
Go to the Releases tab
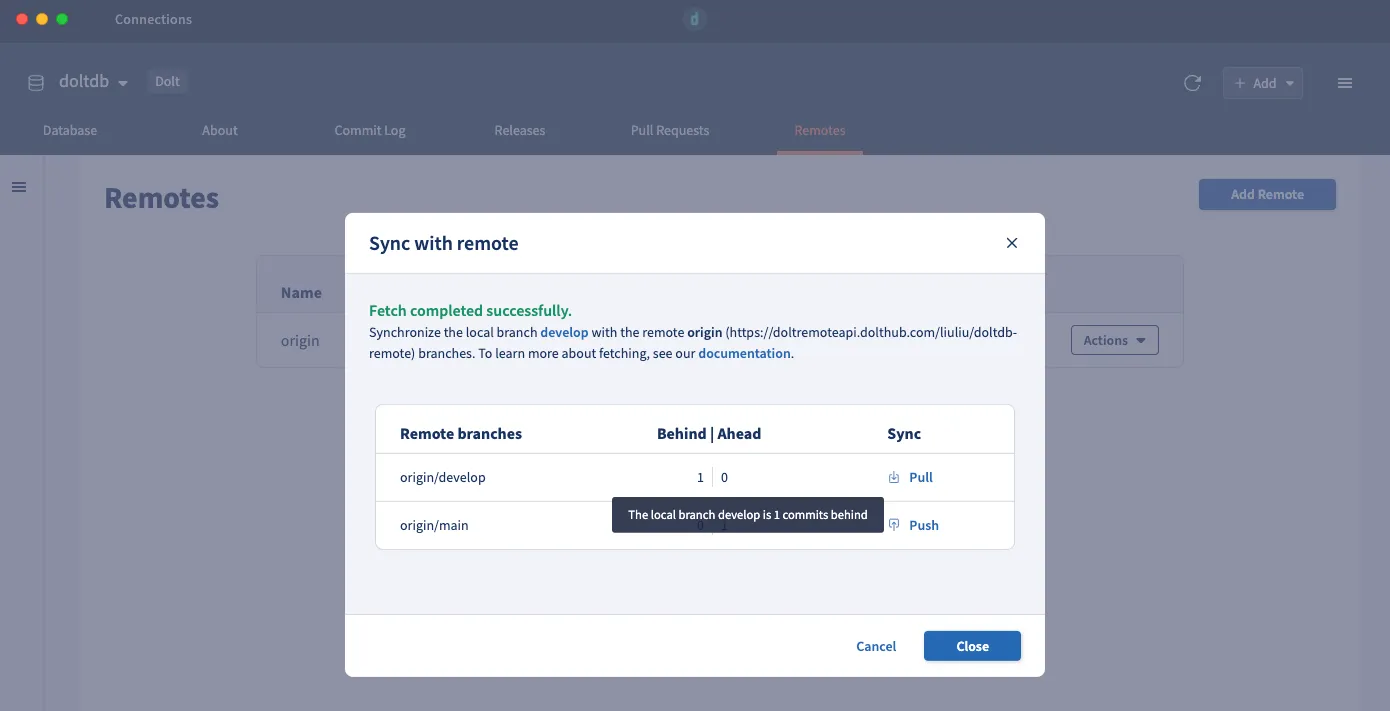pyautogui.click(x=520, y=130)
